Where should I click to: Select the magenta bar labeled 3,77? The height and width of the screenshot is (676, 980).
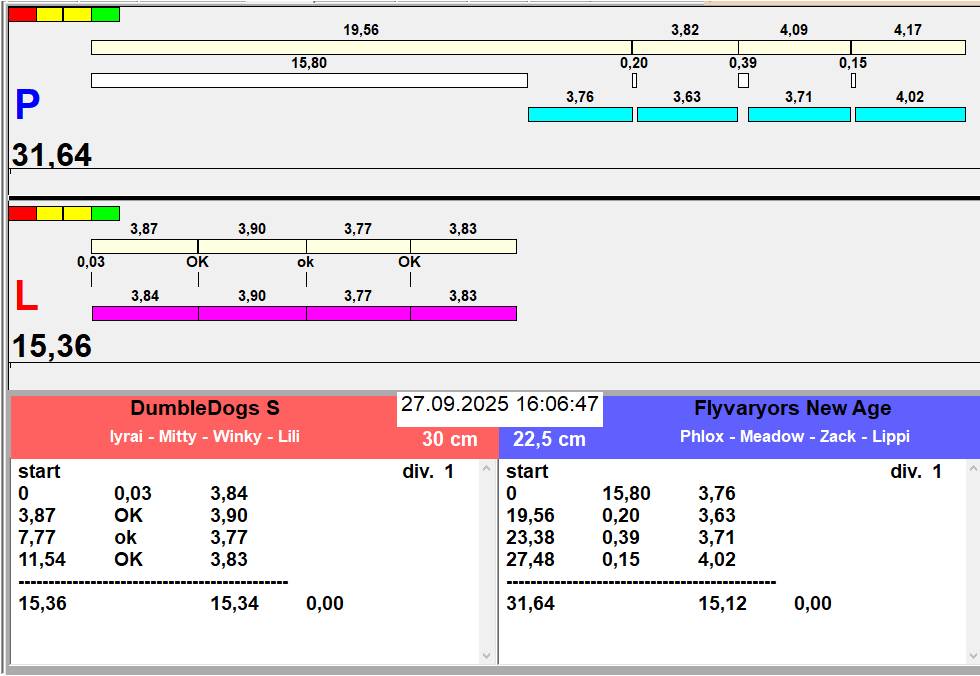click(359, 313)
